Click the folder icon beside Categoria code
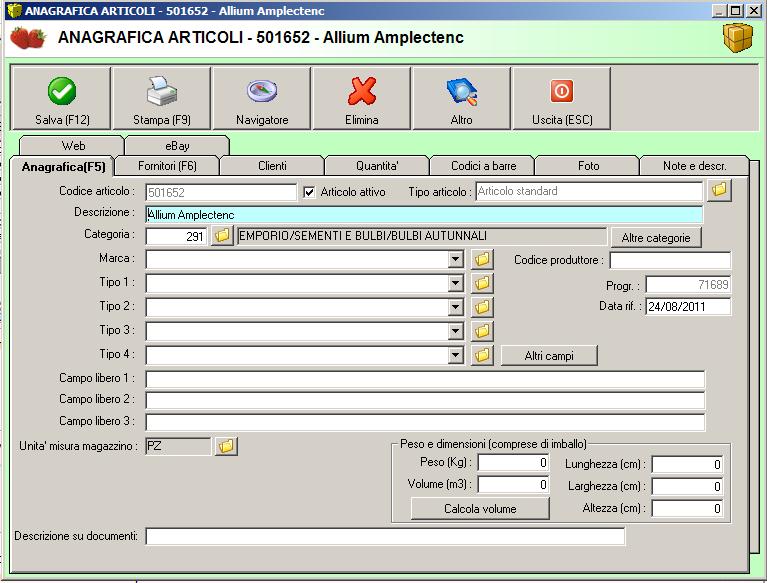 222,236
